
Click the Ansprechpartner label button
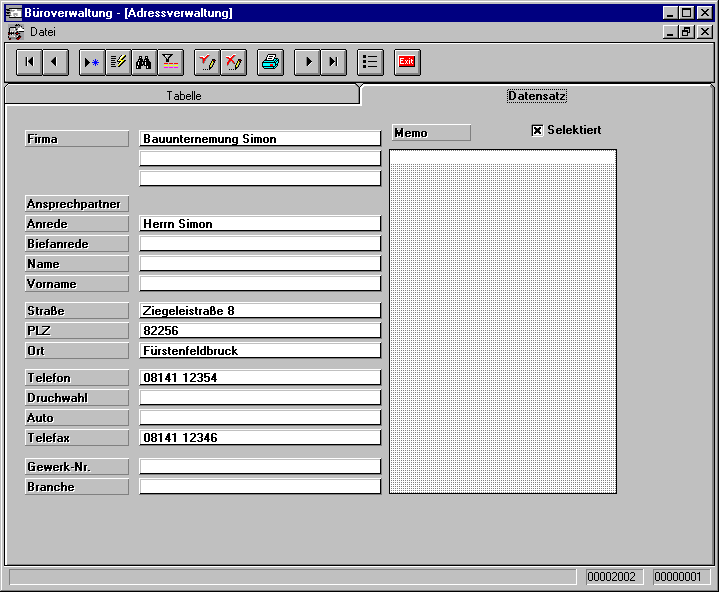click(77, 204)
